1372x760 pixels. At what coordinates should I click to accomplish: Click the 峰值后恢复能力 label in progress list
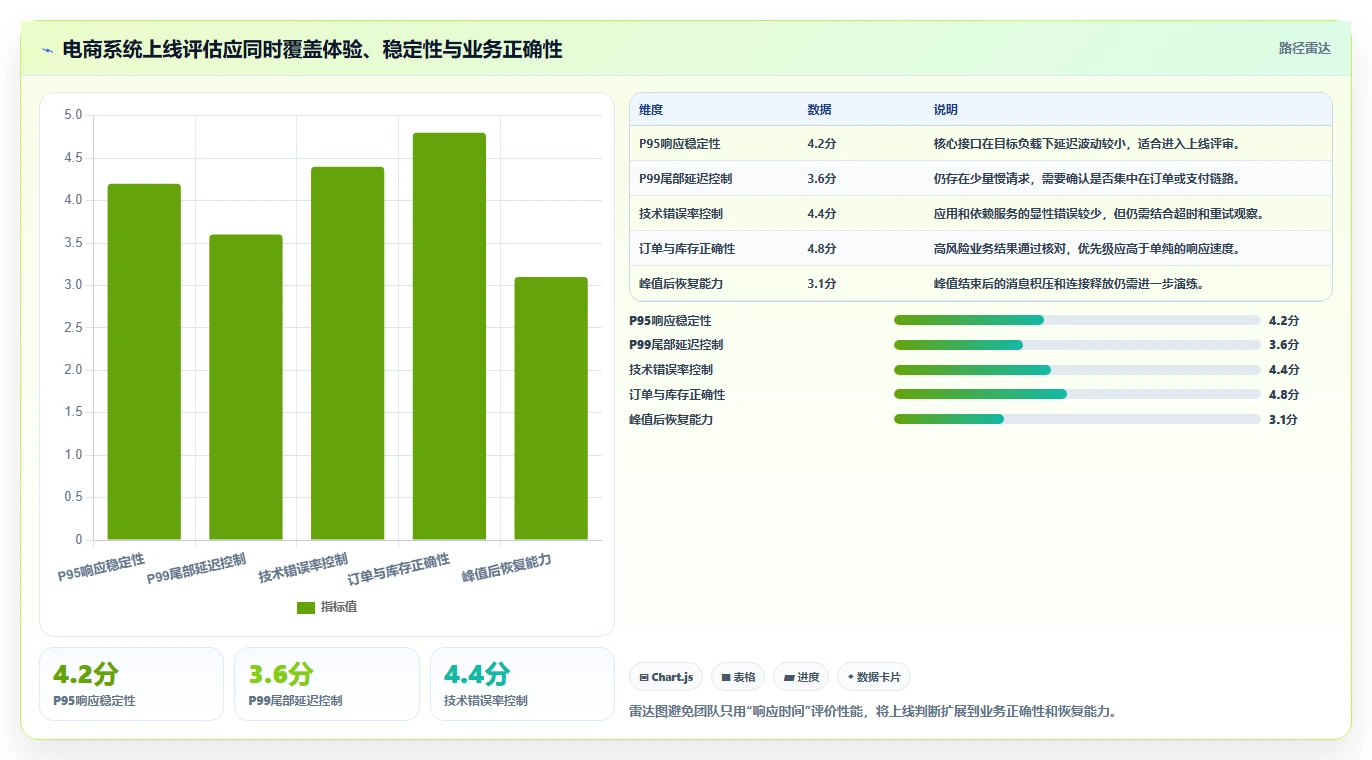tap(671, 420)
